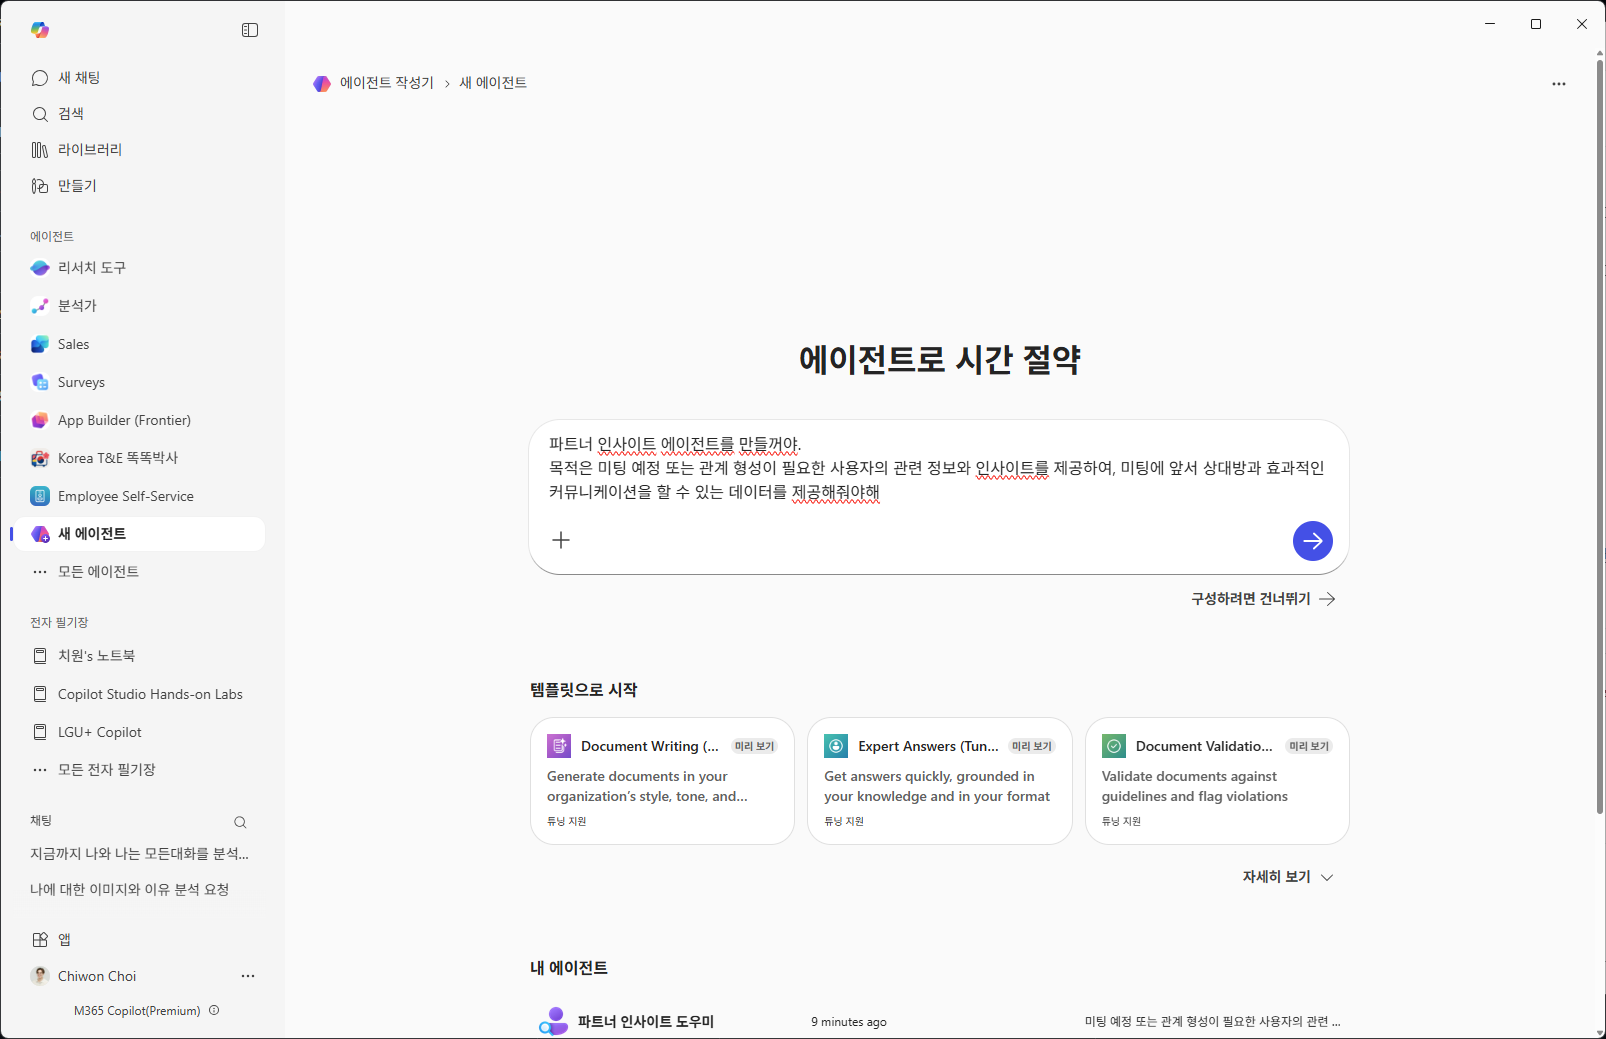Viewport: 1606px width, 1039px height.
Task: Click 구성하려면 건너뛰기 link
Action: (x=1263, y=599)
